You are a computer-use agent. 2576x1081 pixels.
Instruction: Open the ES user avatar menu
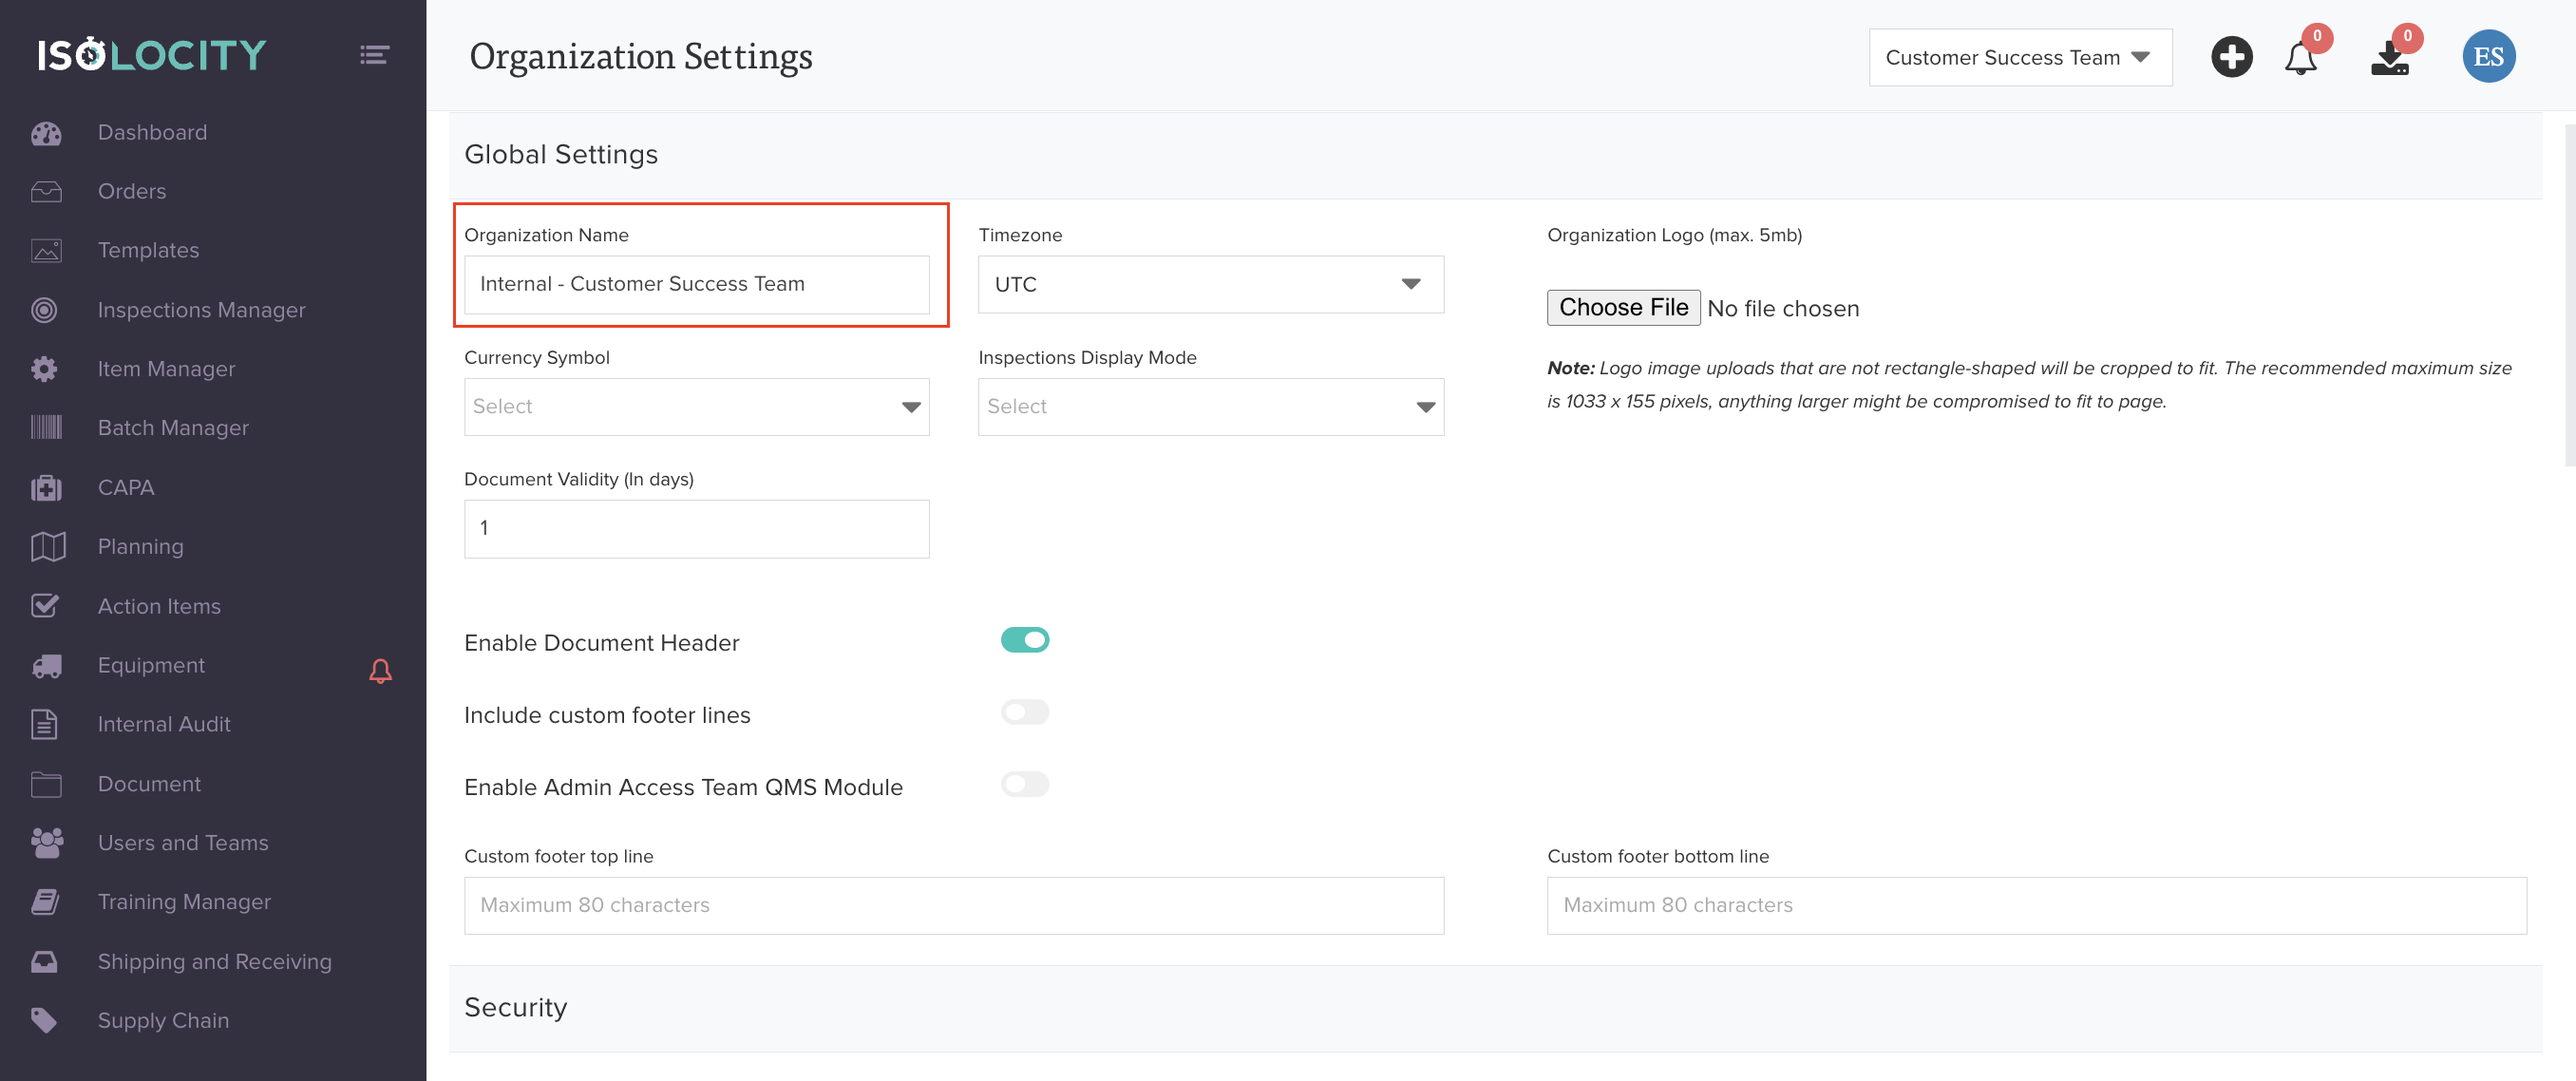pyautogui.click(x=2487, y=57)
